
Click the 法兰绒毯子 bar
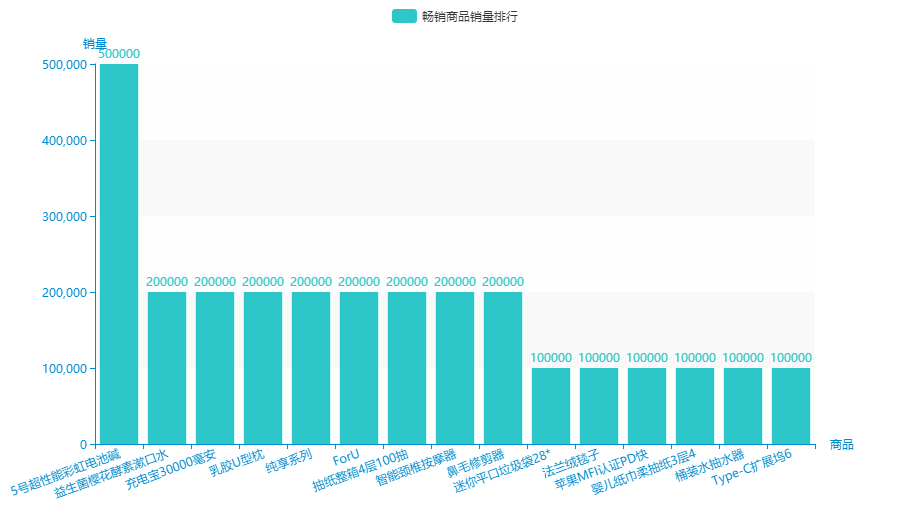coord(599,406)
